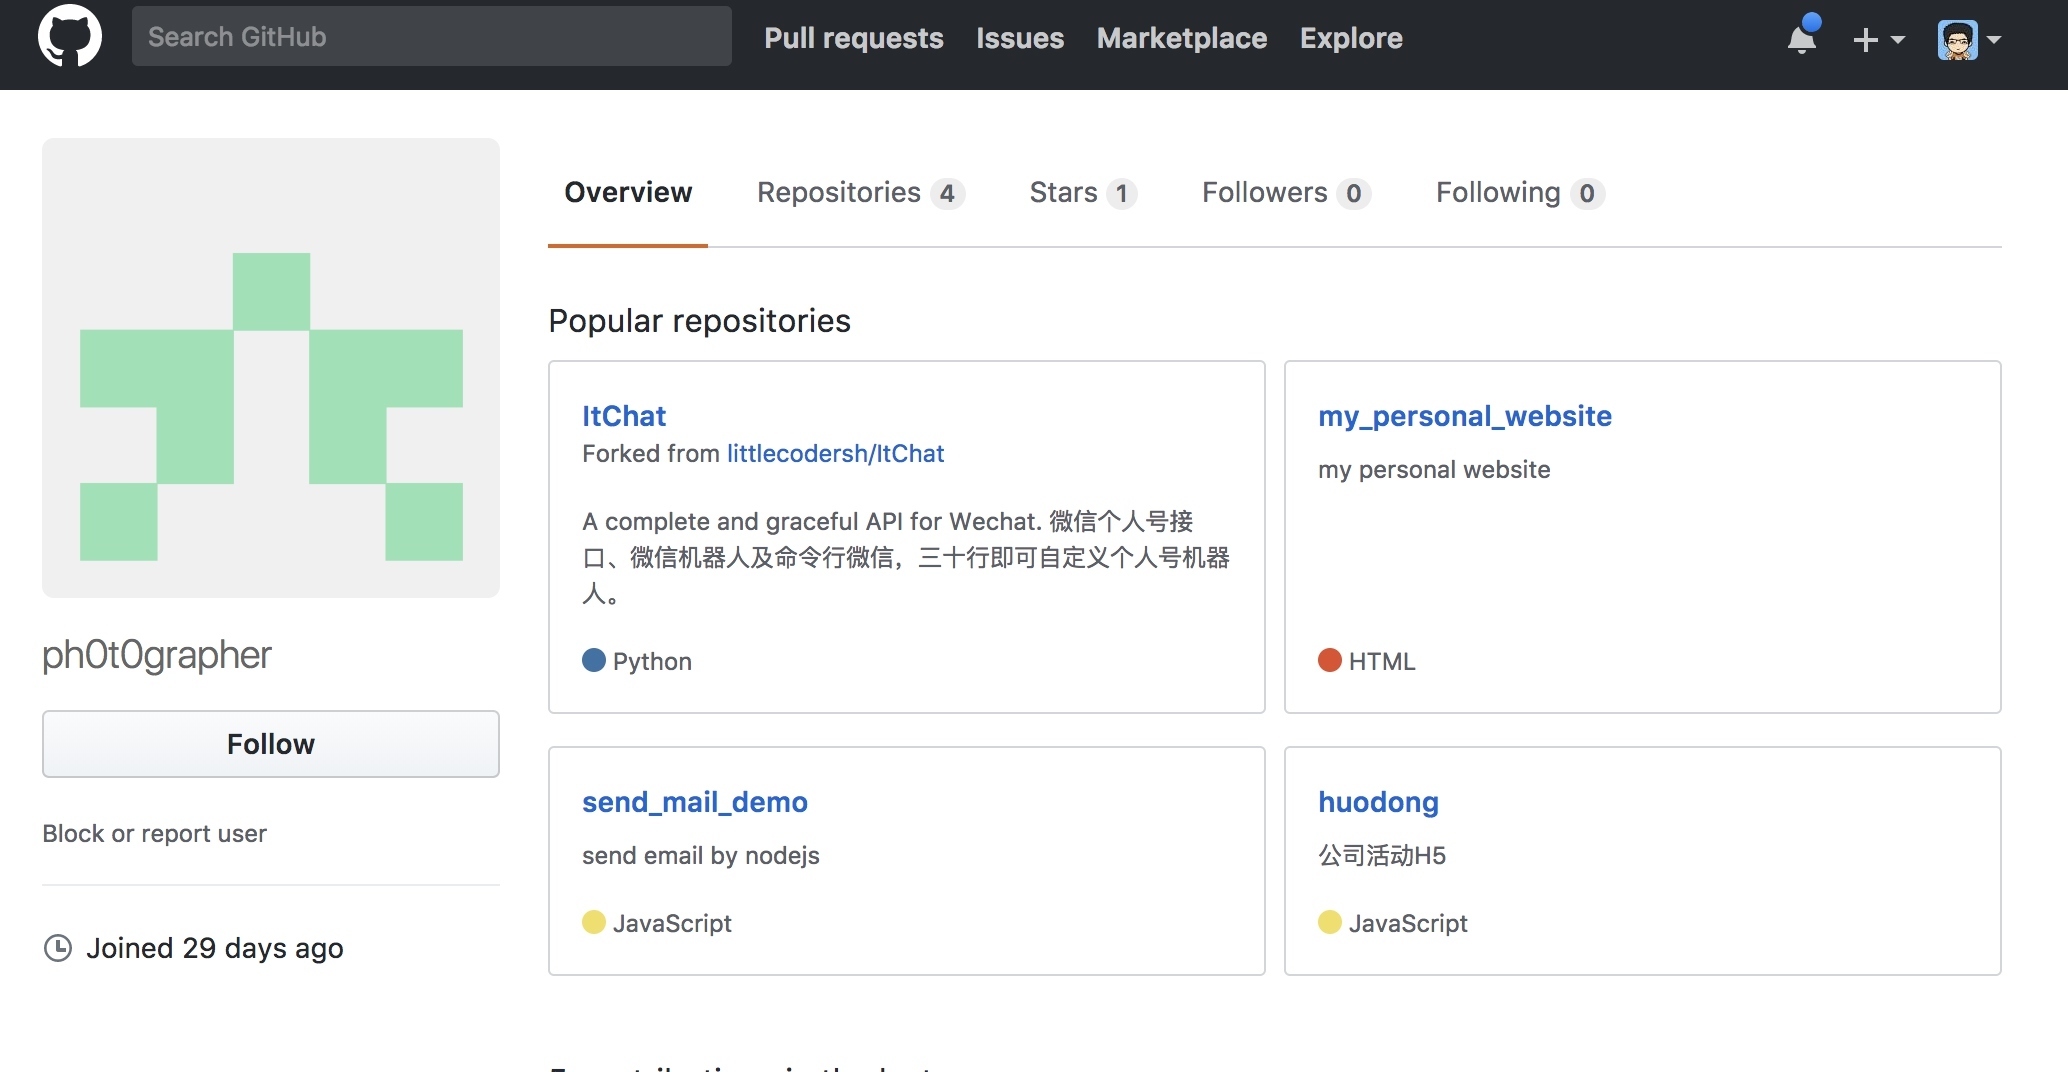2068x1072 pixels.
Task: Click the GitHub Octocat logo
Action: (70, 37)
